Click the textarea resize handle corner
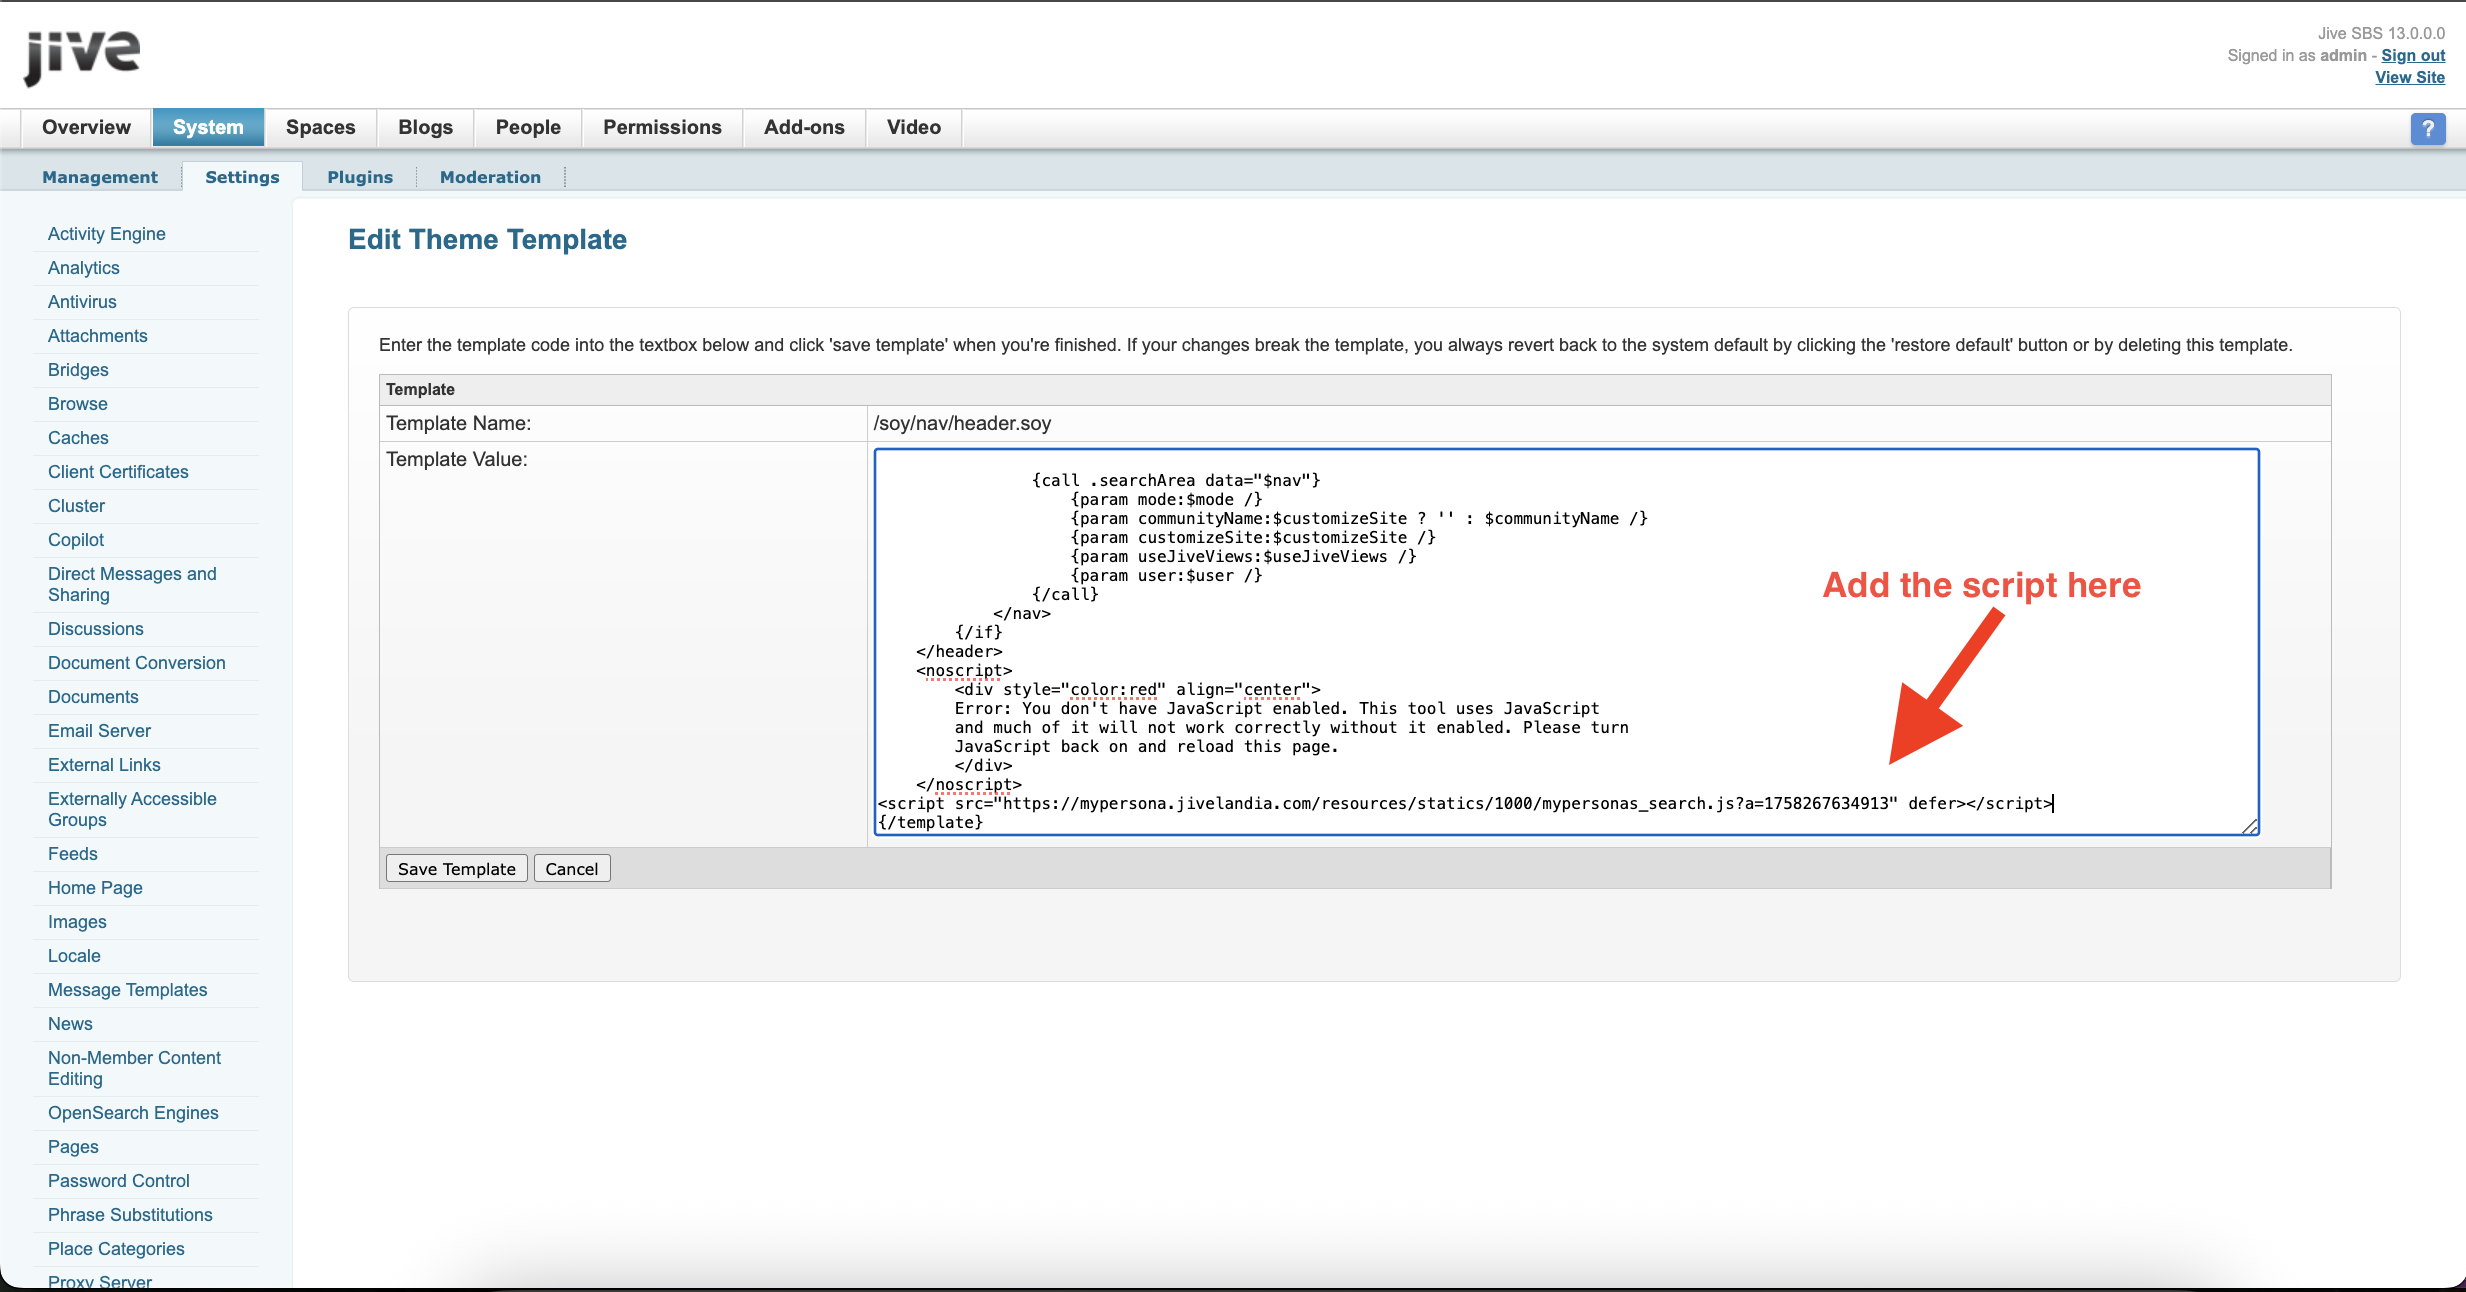The height and width of the screenshot is (1292, 2466). point(2250,826)
